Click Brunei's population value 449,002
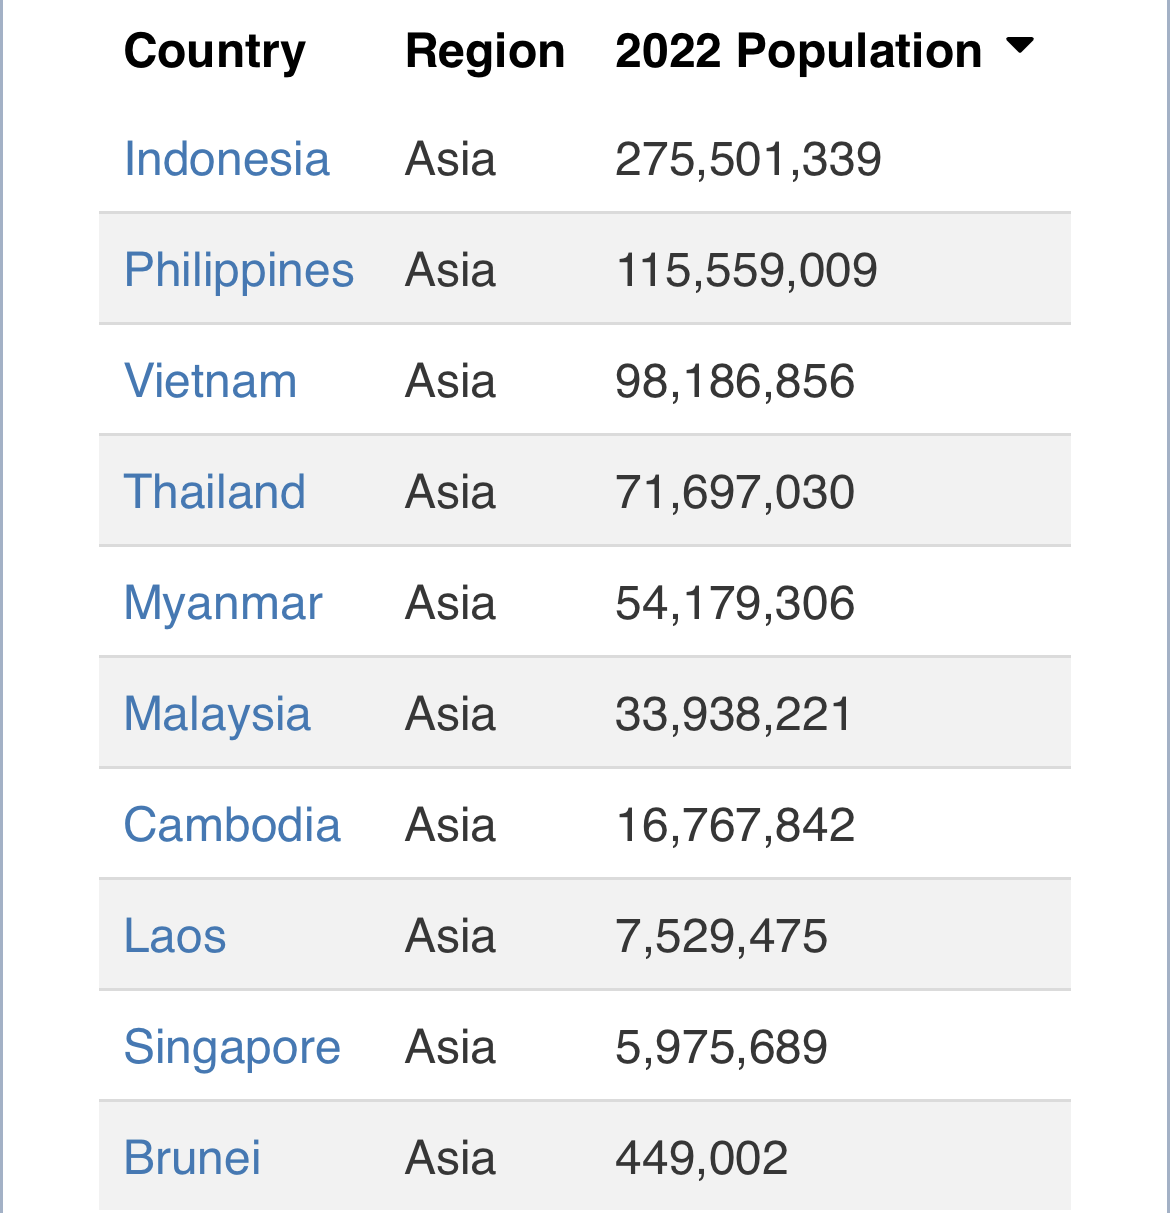This screenshot has width=1170, height=1213. [x=701, y=1158]
